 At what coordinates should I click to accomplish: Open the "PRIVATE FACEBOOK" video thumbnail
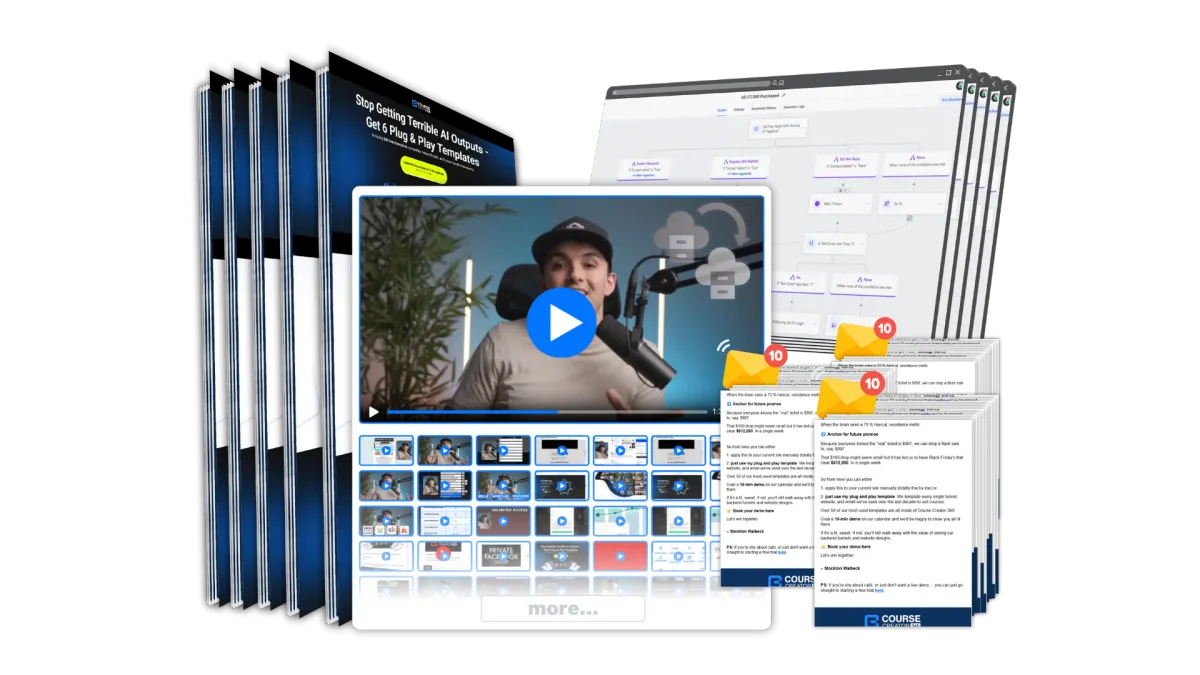(503, 556)
